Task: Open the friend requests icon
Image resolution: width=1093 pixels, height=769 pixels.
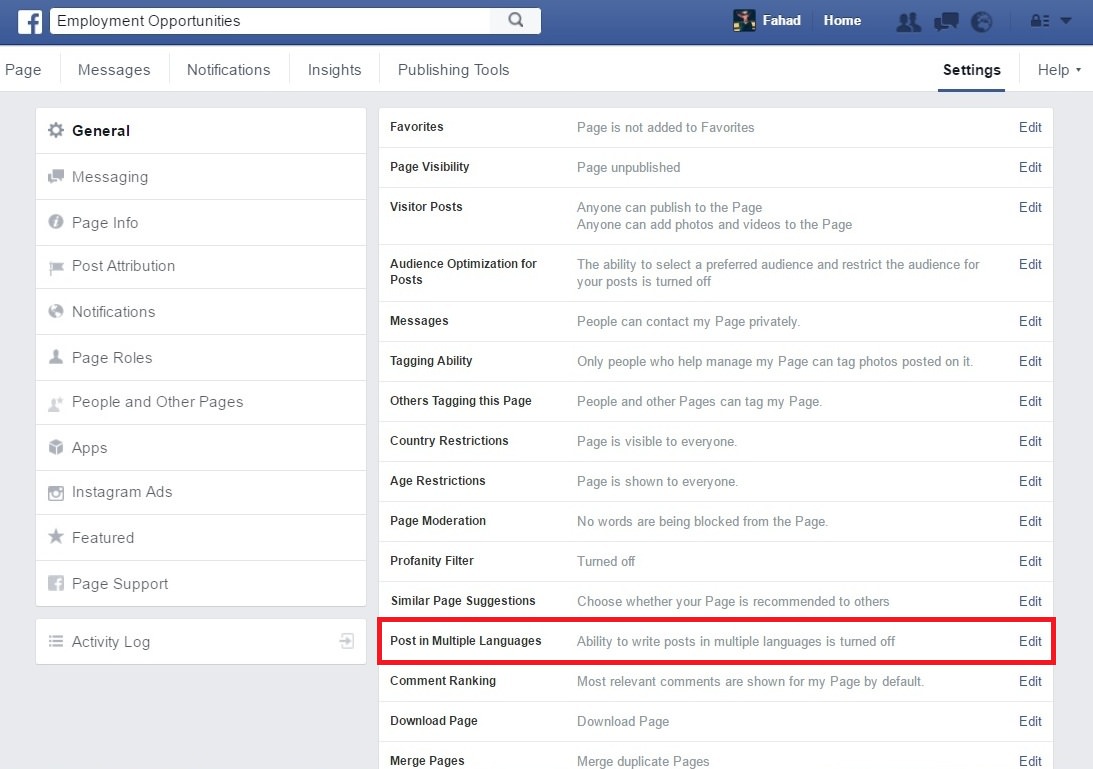Action: (908, 21)
